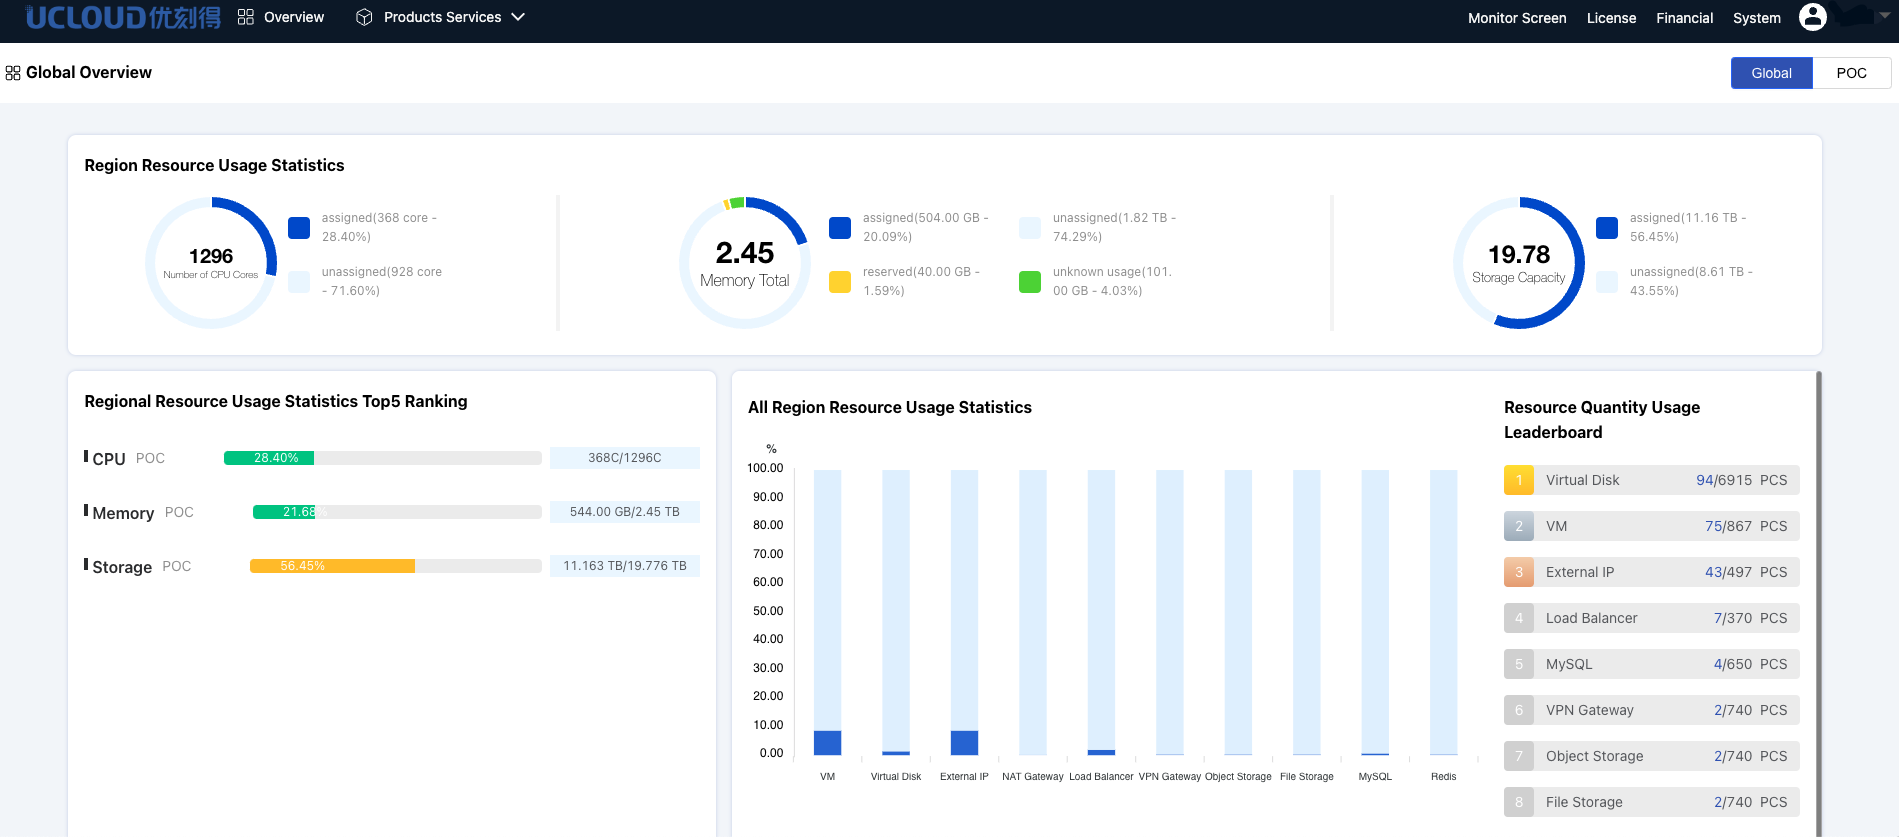The image size is (1899, 837).
Task: Open the System menu
Action: click(x=1756, y=18)
